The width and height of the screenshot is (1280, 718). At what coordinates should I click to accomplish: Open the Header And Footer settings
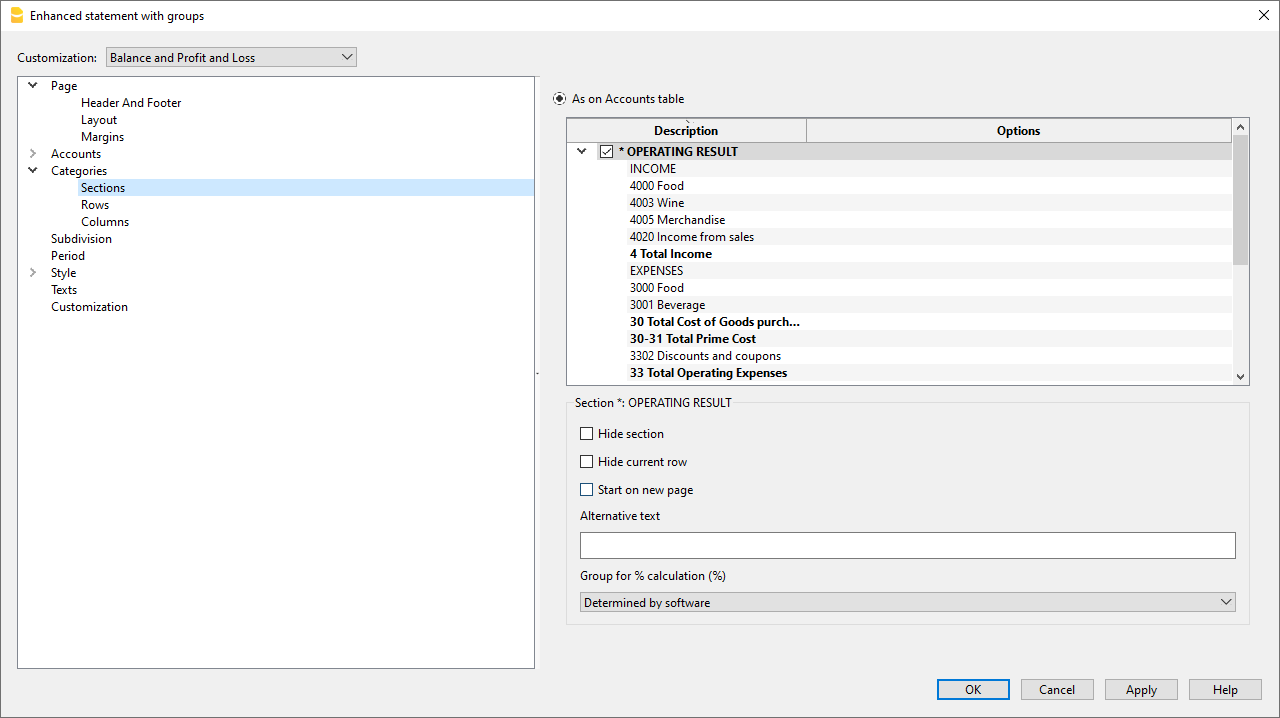point(131,102)
